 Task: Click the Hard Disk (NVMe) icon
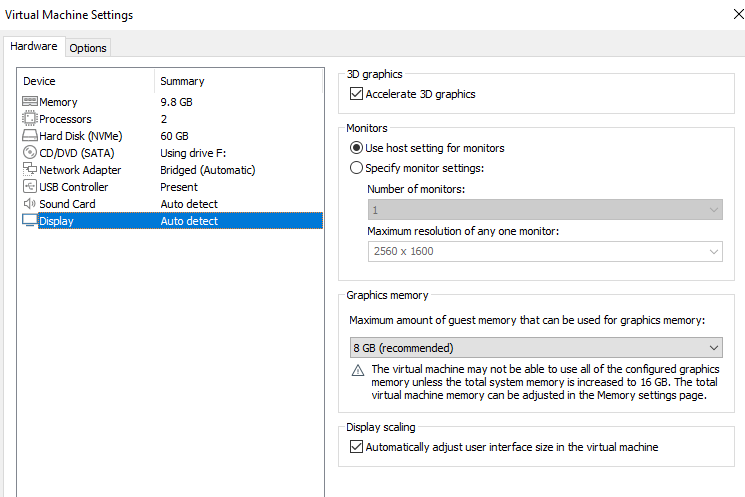coord(29,136)
